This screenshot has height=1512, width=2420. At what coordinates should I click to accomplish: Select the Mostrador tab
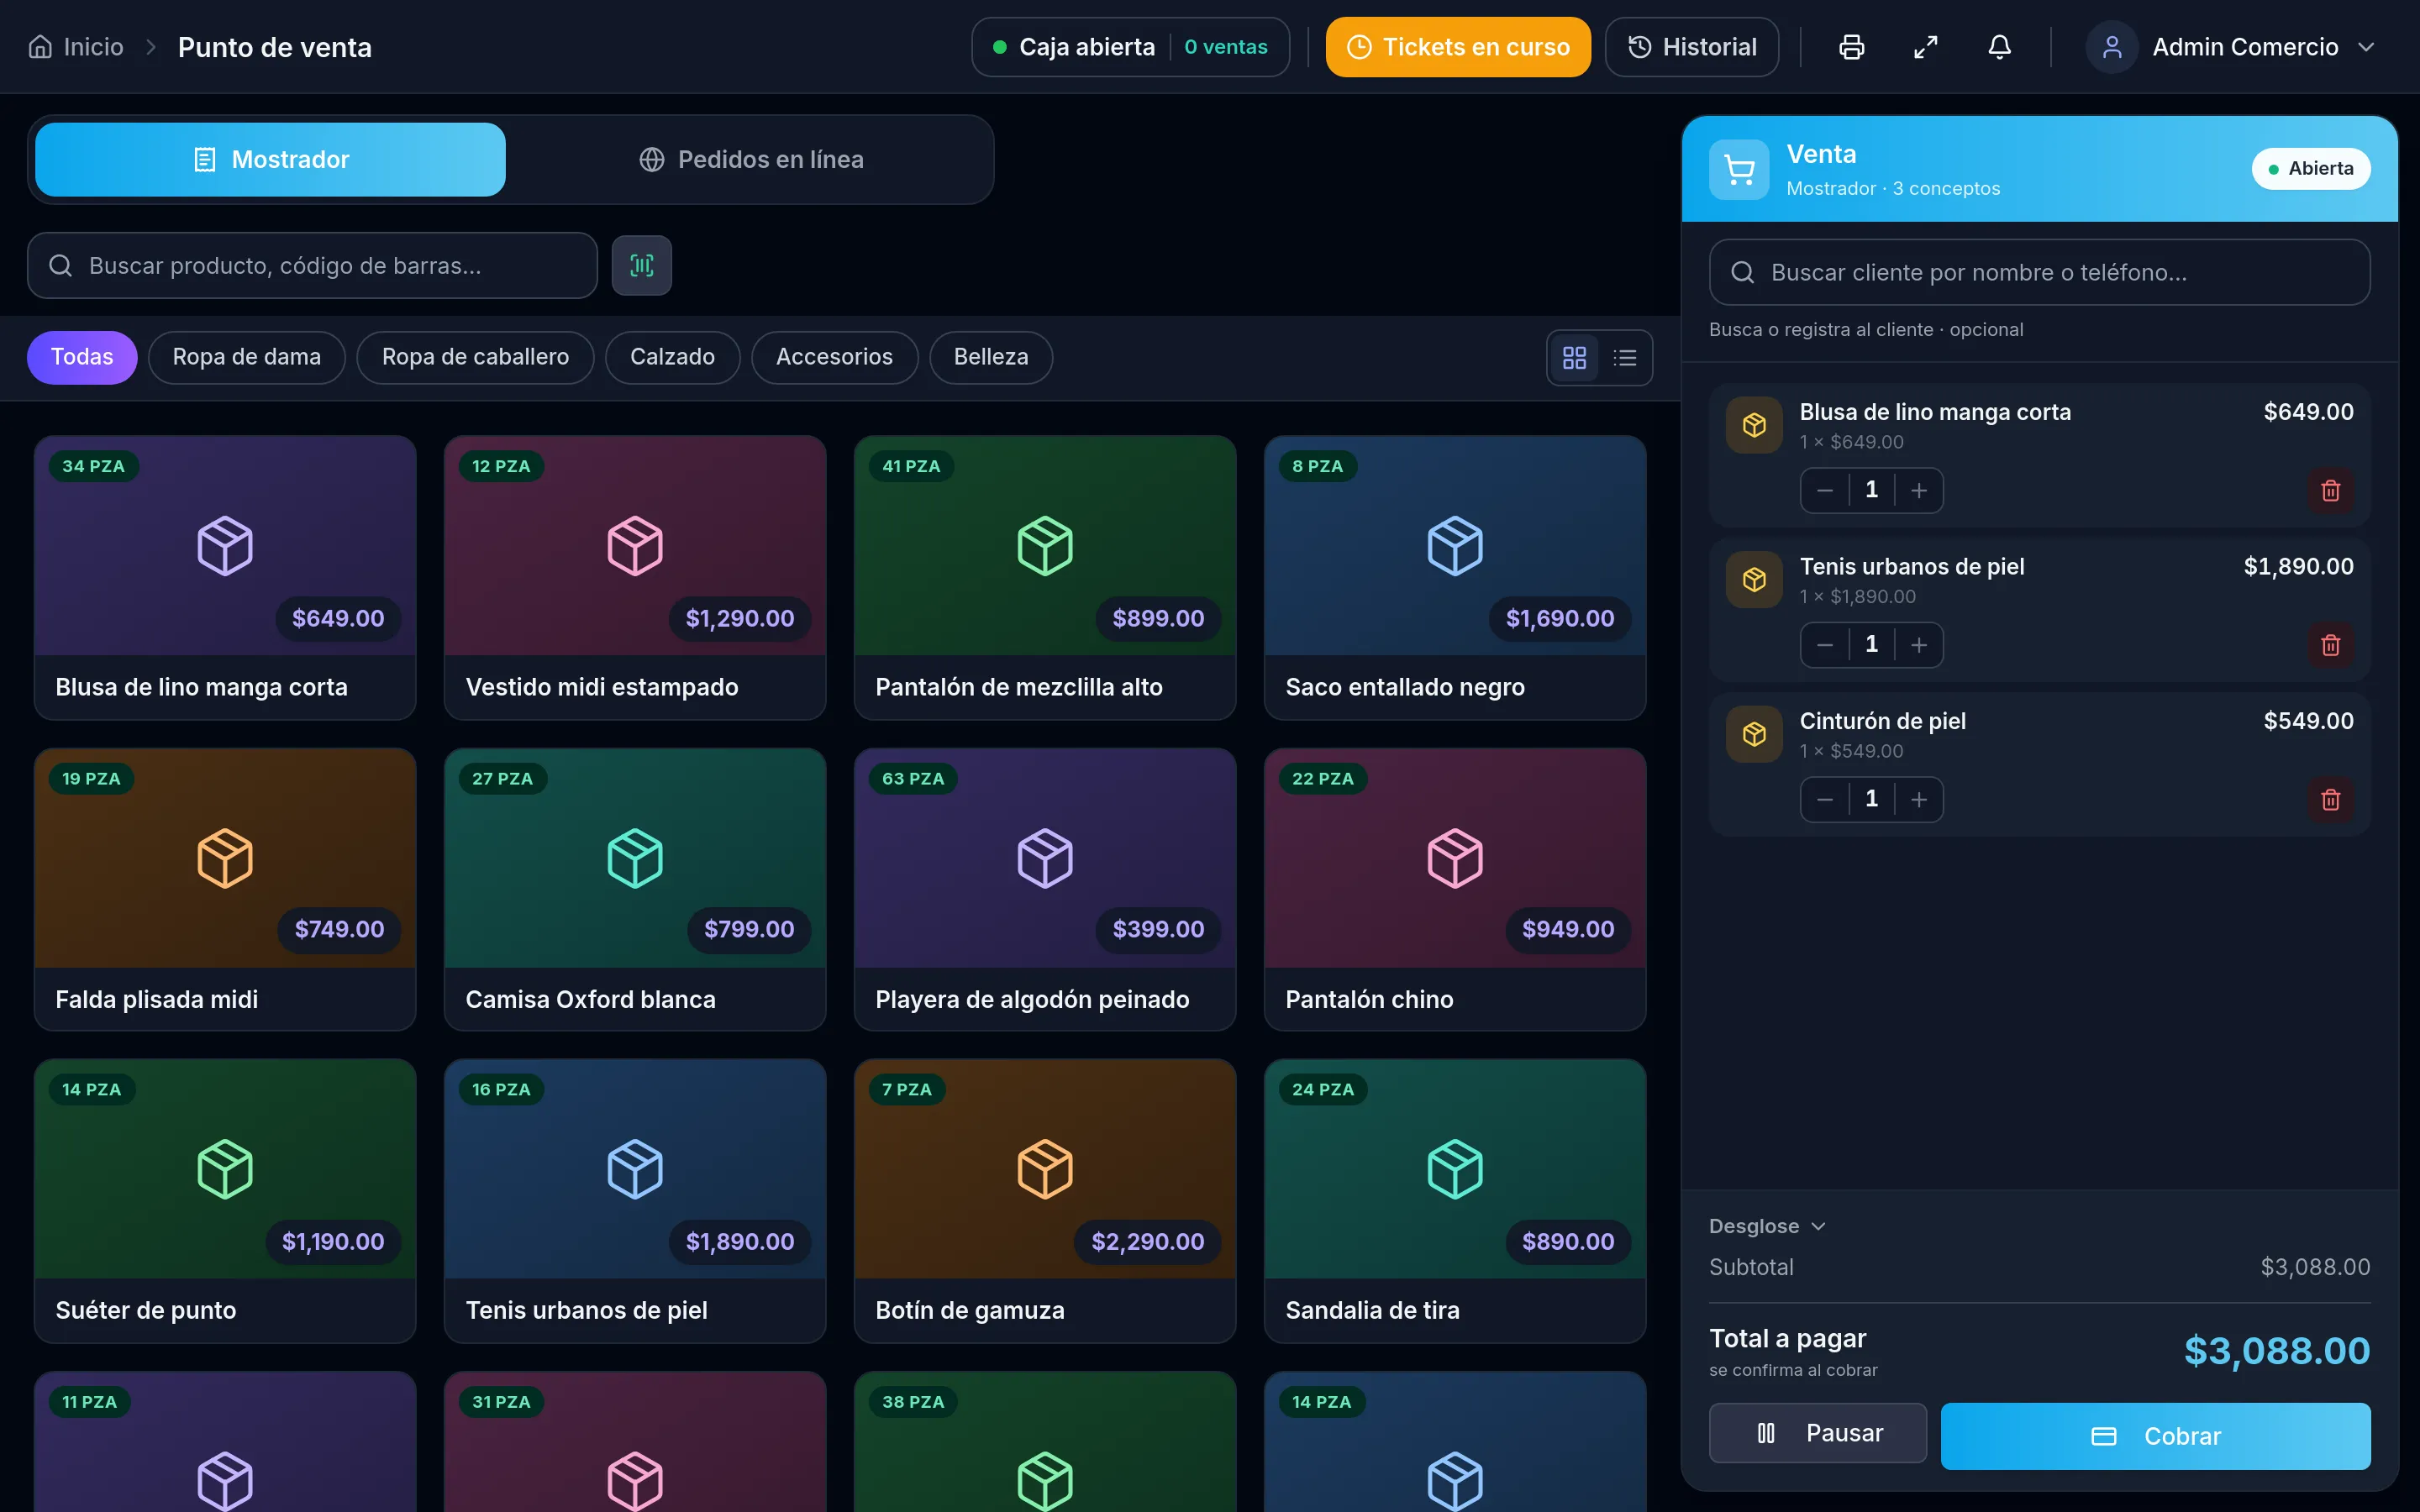(x=270, y=160)
